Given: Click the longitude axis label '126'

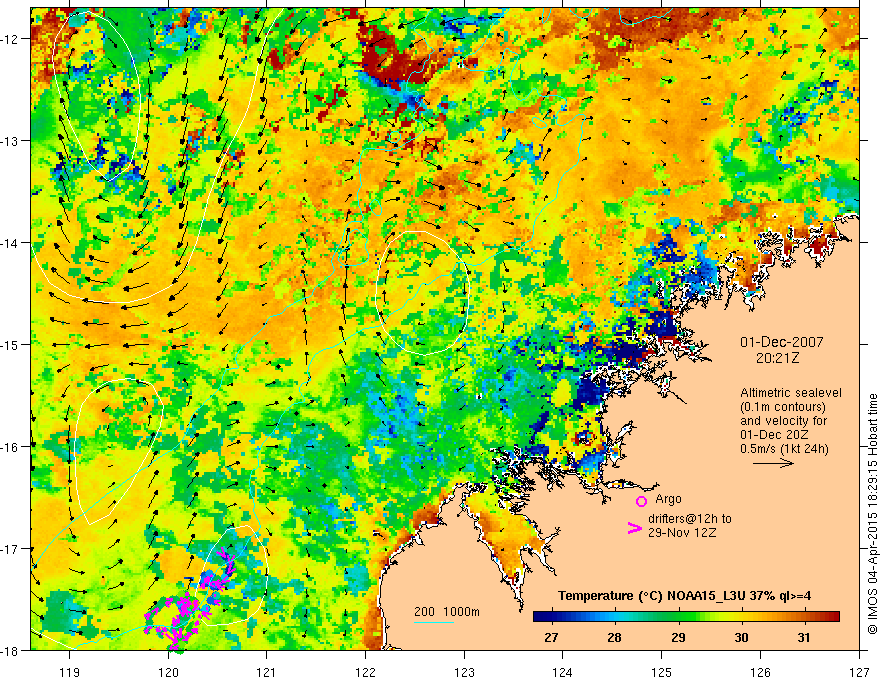Looking at the screenshot, I should (760, 672).
